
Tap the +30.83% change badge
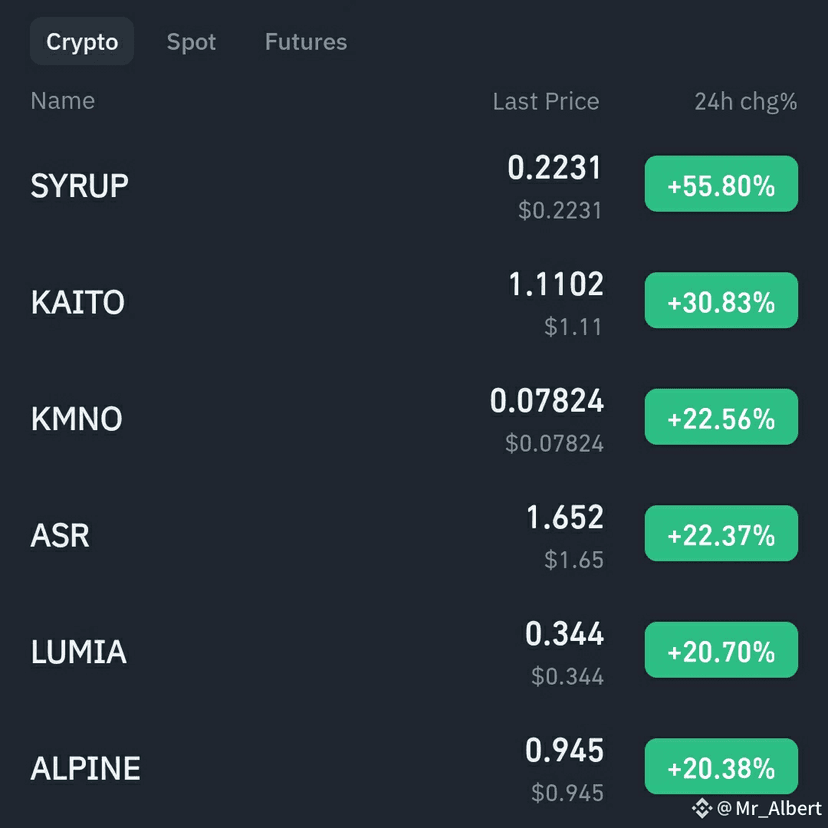click(721, 300)
